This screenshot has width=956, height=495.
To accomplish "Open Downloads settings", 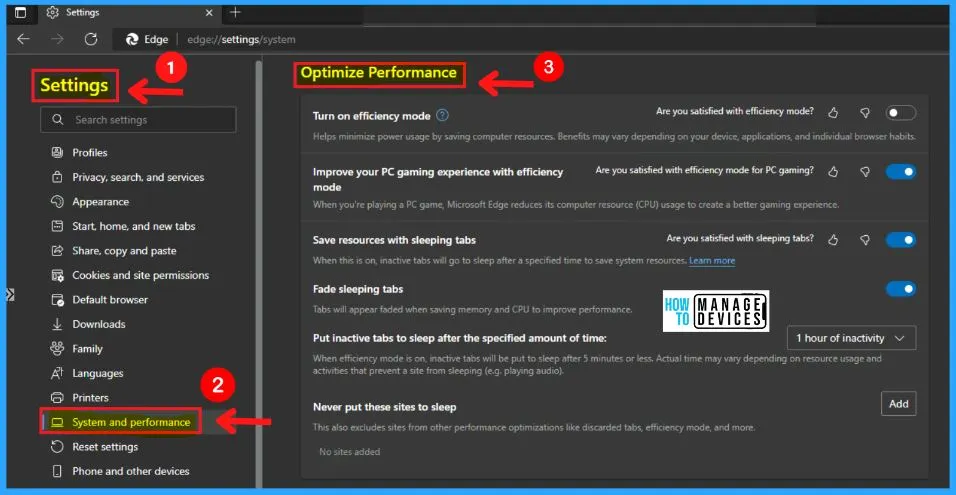I will click(x=99, y=324).
